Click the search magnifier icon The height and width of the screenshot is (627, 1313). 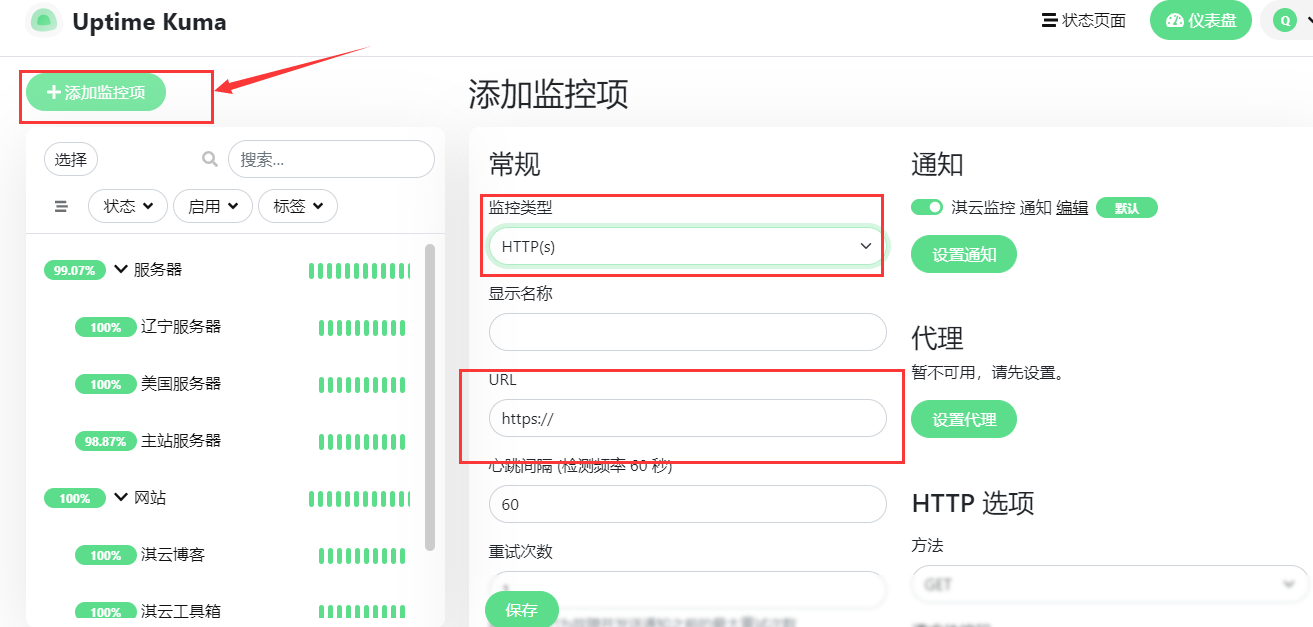[210, 159]
